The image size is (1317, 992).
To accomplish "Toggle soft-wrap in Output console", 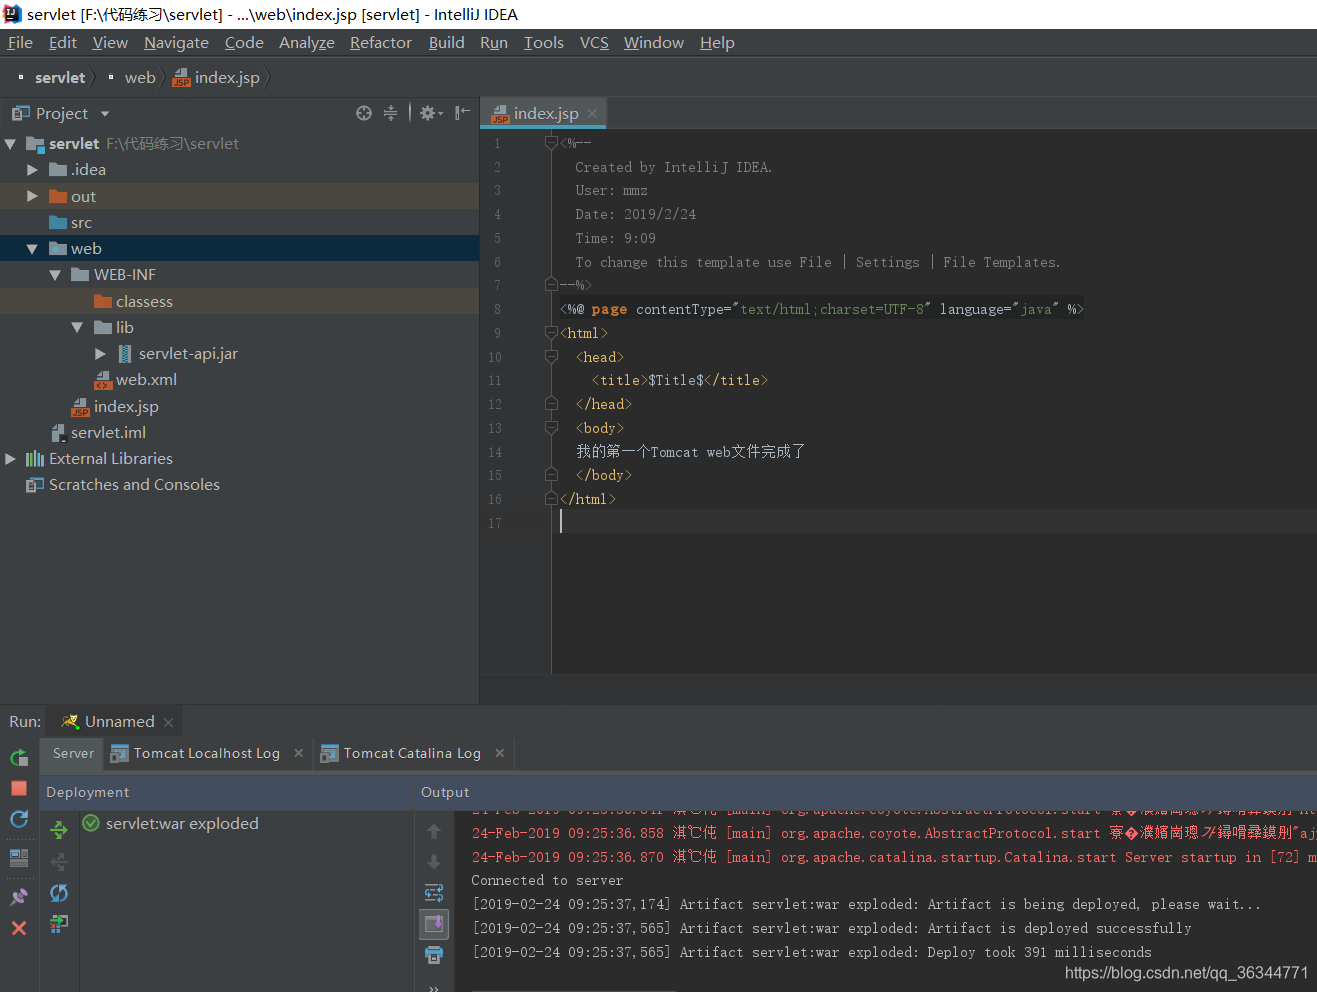I will [434, 893].
